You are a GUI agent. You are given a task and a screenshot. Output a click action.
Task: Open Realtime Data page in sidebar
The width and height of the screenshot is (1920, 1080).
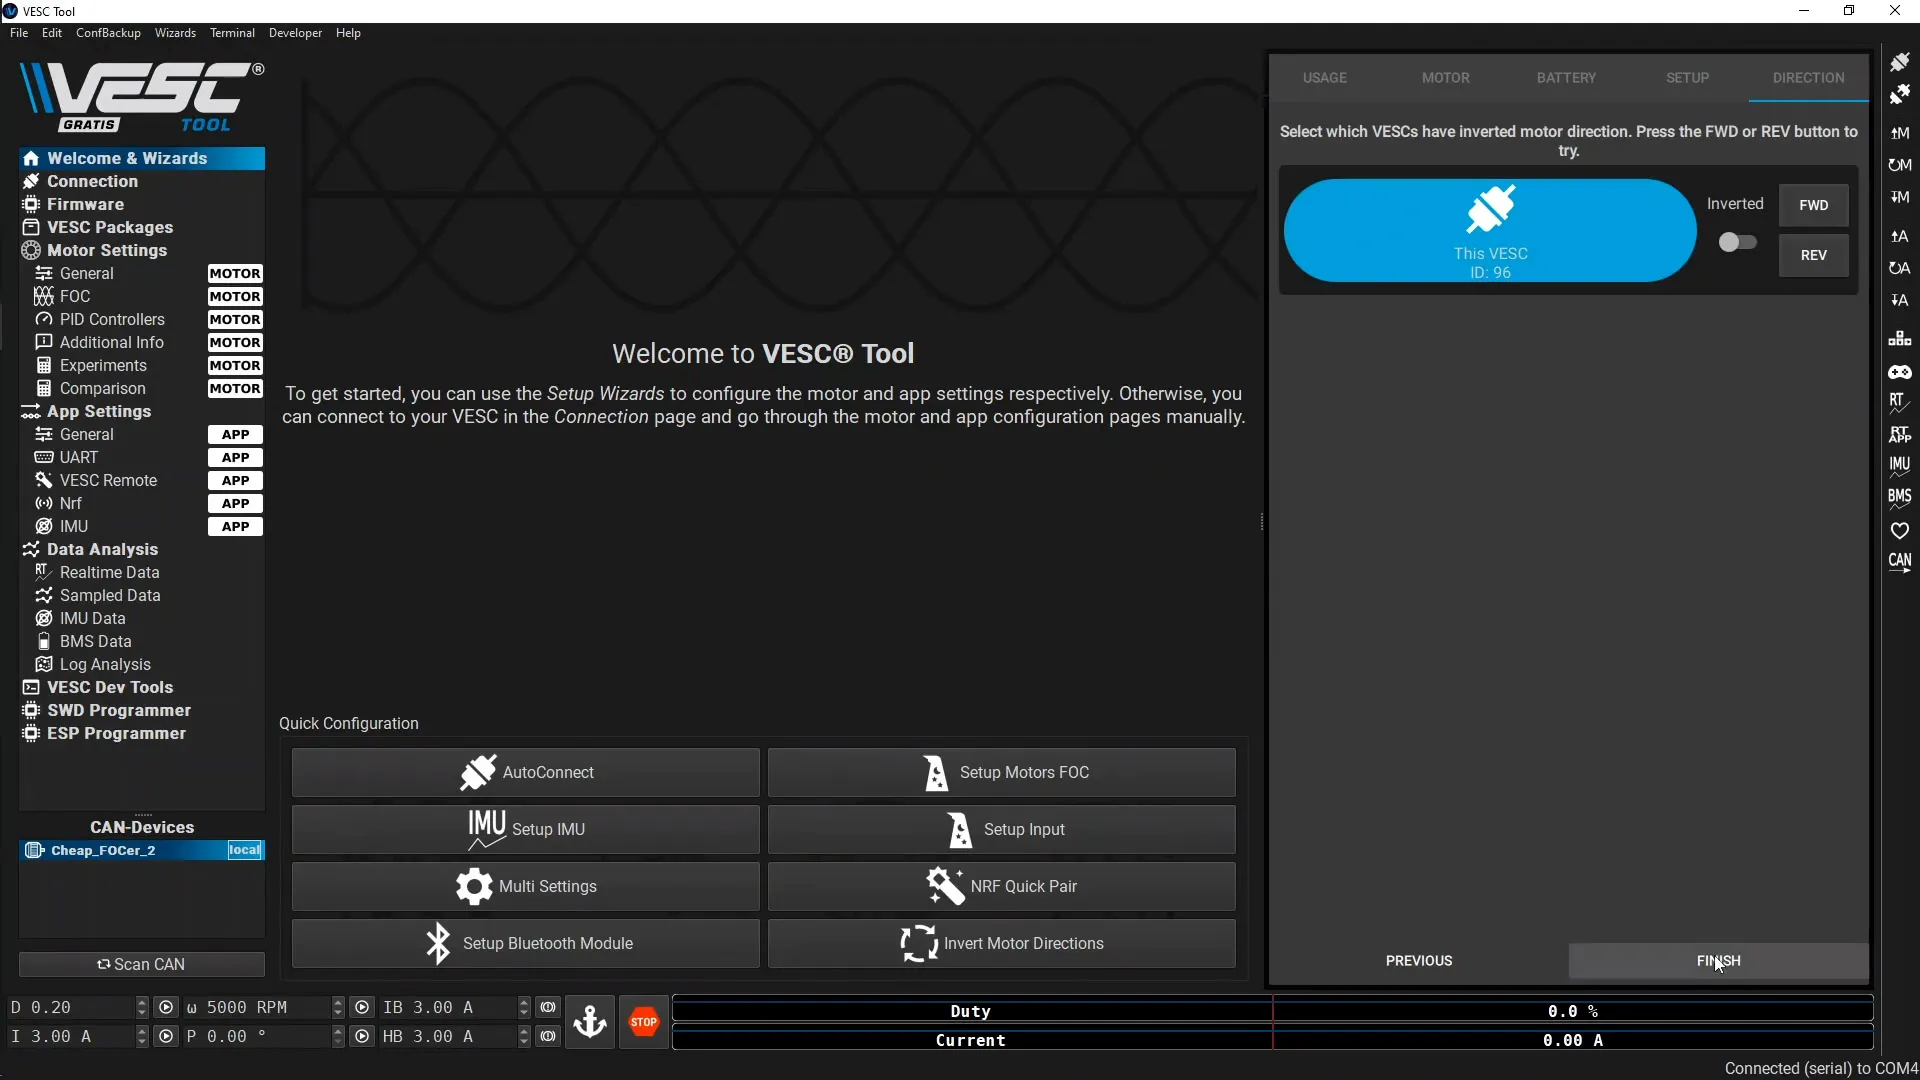coord(109,572)
